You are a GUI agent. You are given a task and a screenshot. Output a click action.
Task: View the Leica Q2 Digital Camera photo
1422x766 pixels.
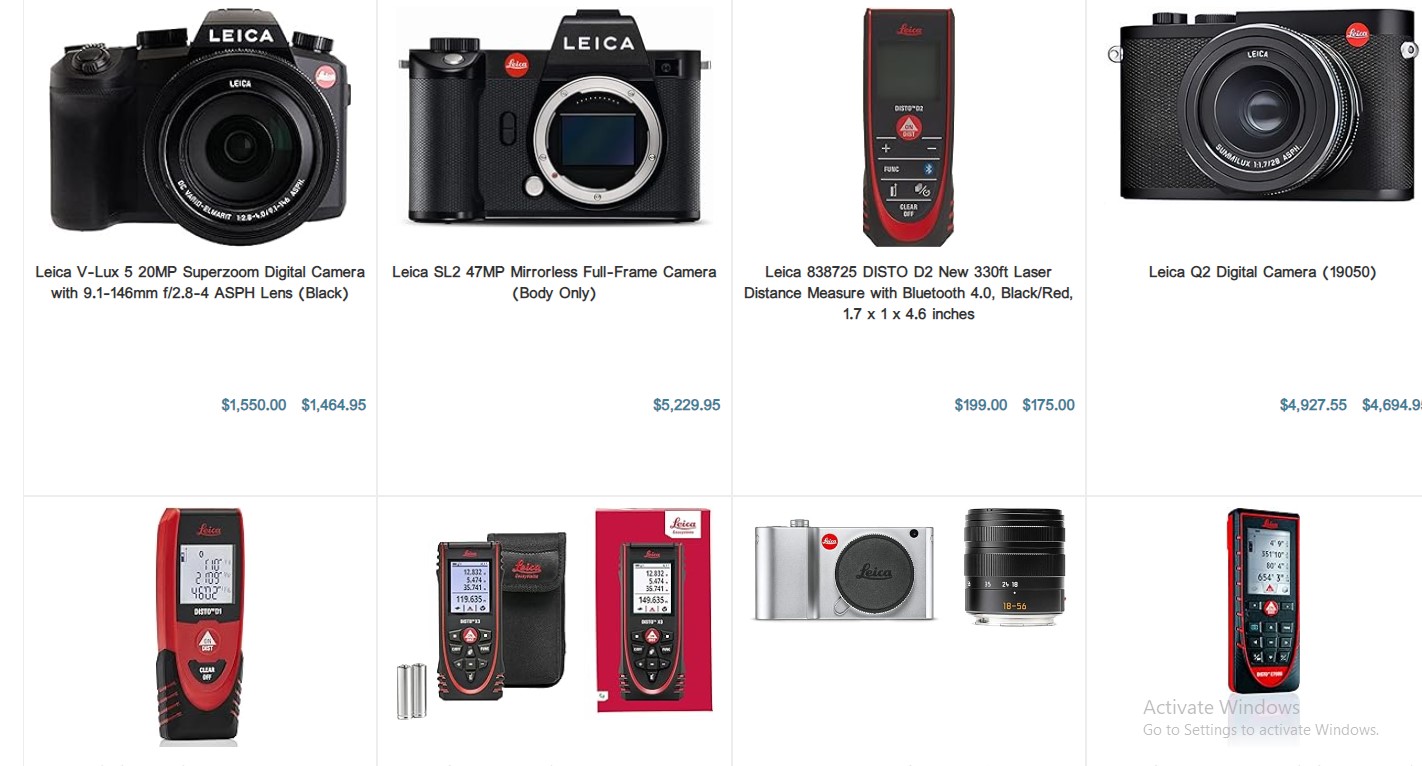pyautogui.click(x=1264, y=106)
